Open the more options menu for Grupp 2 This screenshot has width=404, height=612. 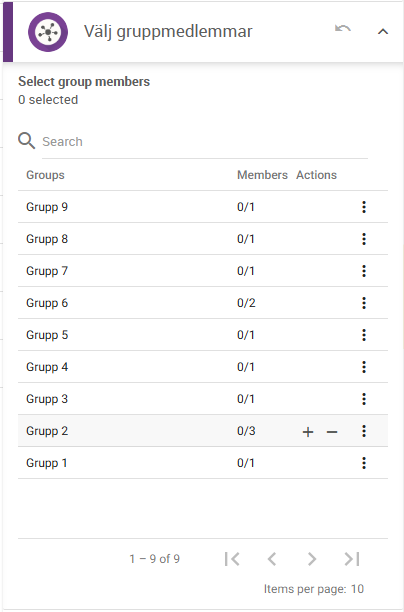coord(364,431)
